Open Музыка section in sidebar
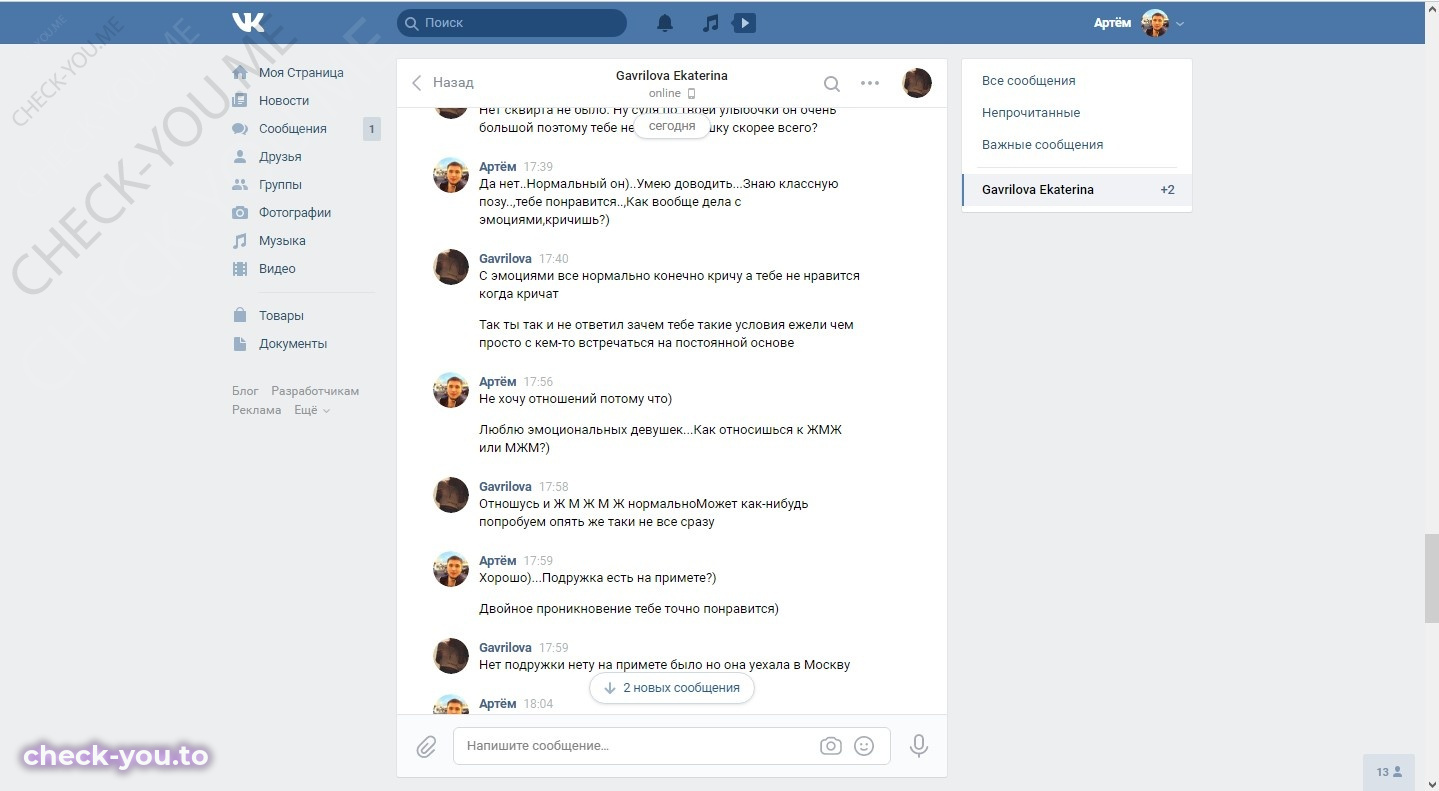The image size is (1439, 791). tap(282, 241)
